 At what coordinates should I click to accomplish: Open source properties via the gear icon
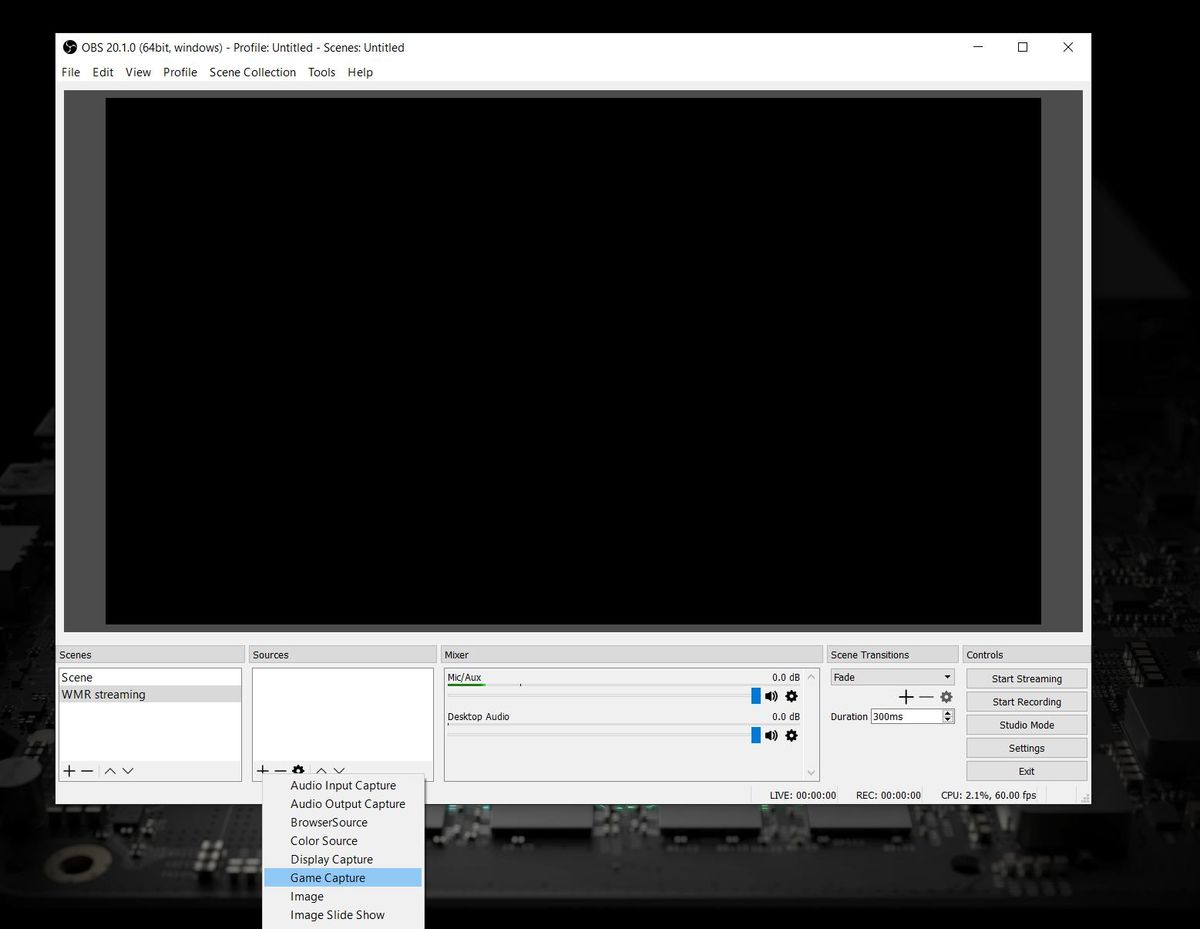click(x=297, y=770)
